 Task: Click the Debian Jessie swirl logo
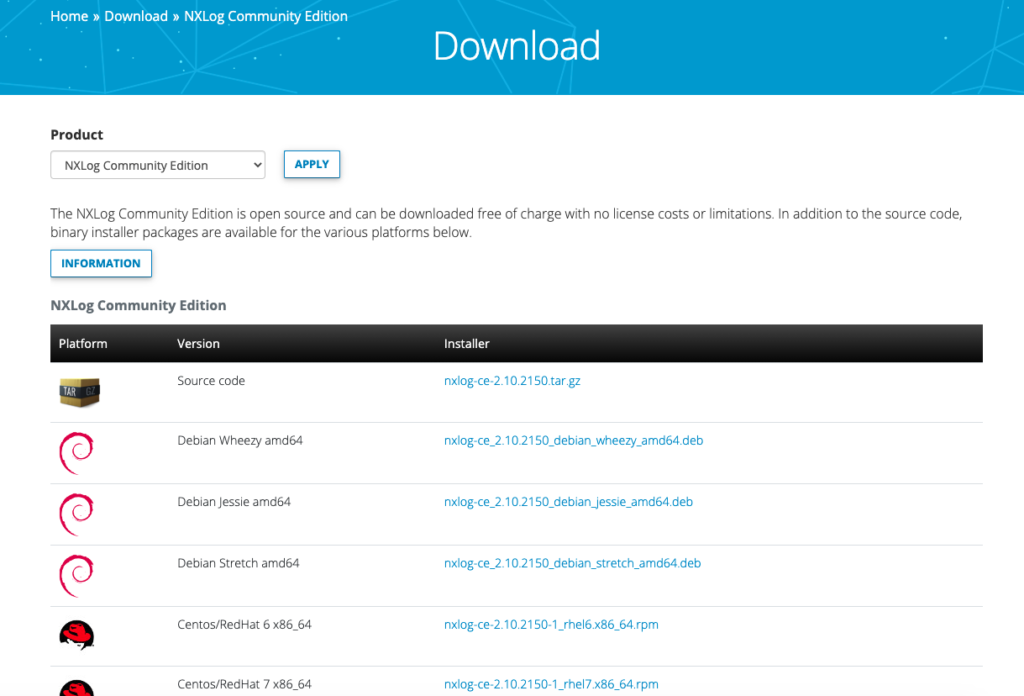click(76, 514)
